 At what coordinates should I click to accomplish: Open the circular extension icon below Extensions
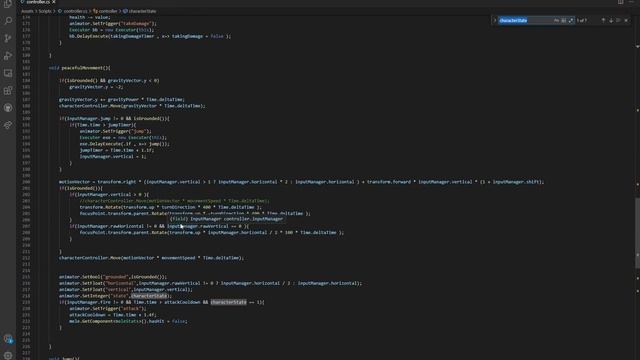(x=8, y=108)
